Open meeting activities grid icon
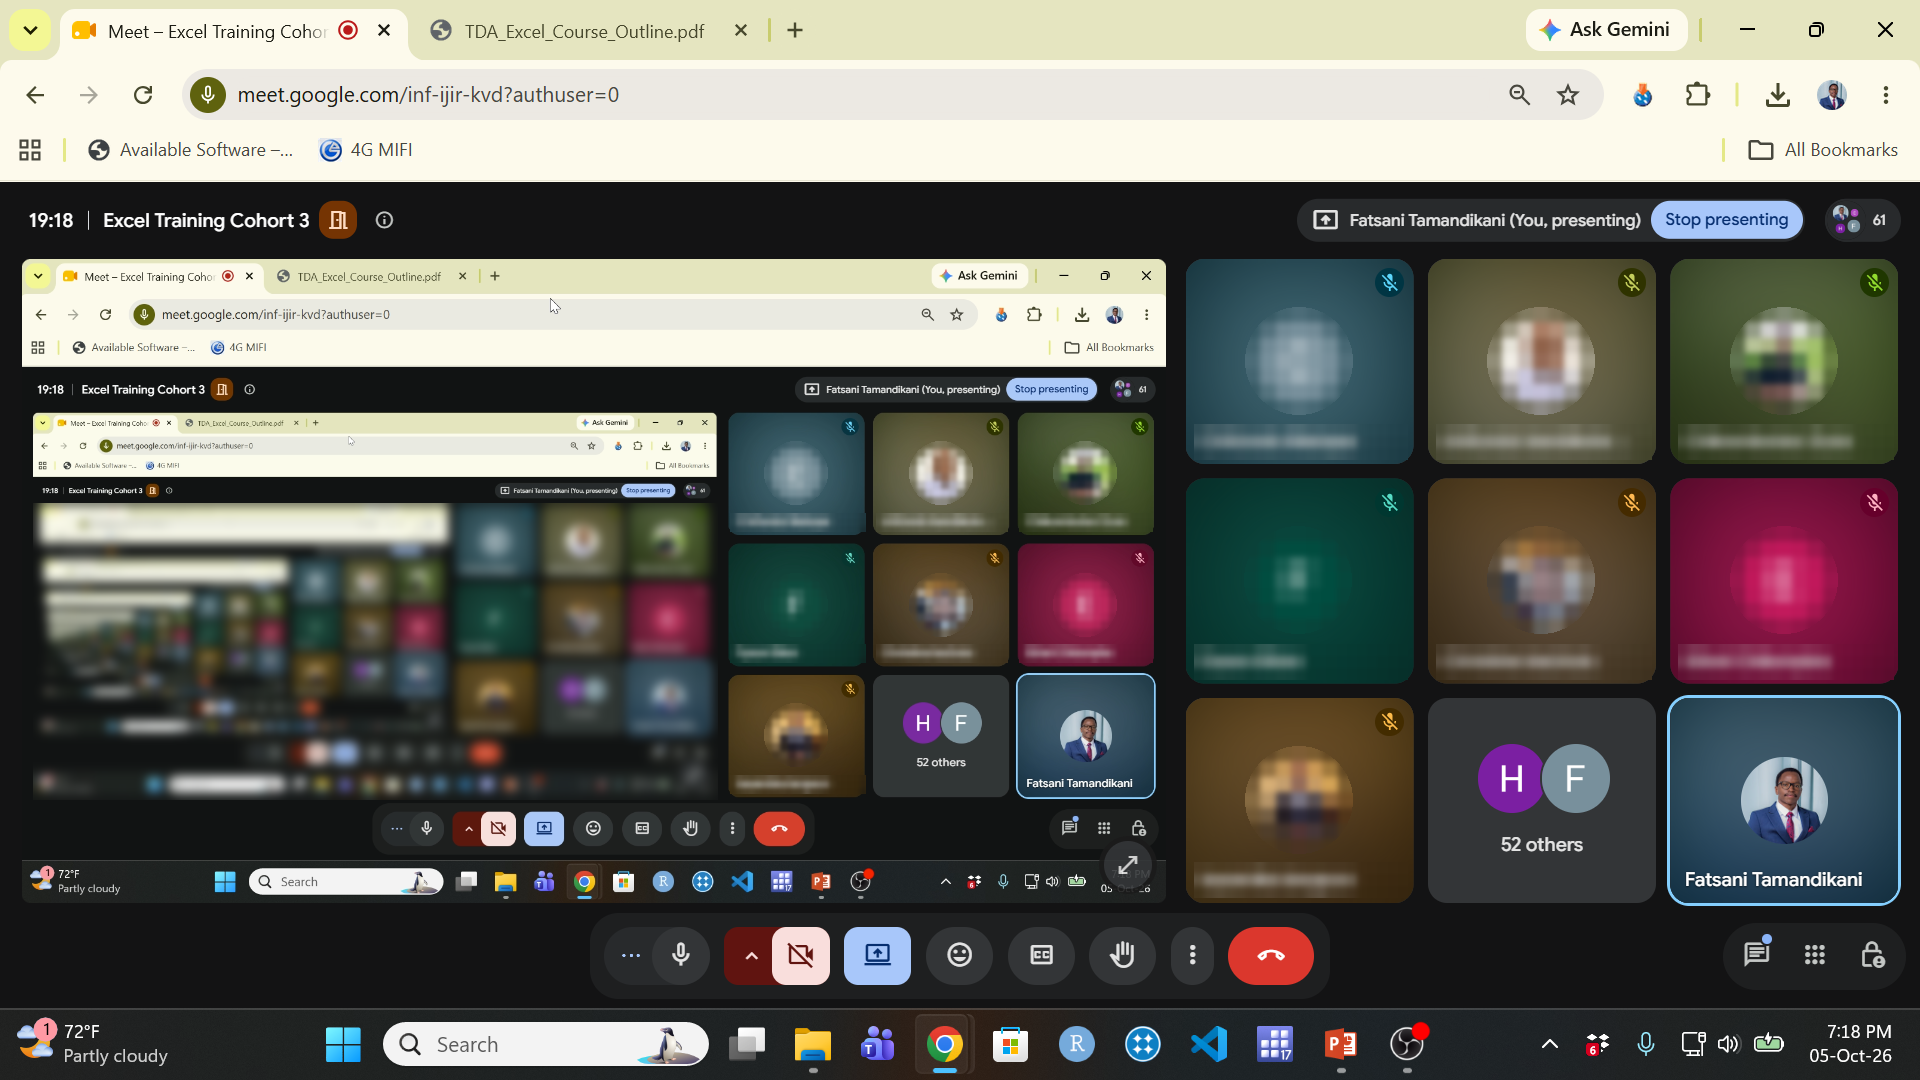 1815,955
